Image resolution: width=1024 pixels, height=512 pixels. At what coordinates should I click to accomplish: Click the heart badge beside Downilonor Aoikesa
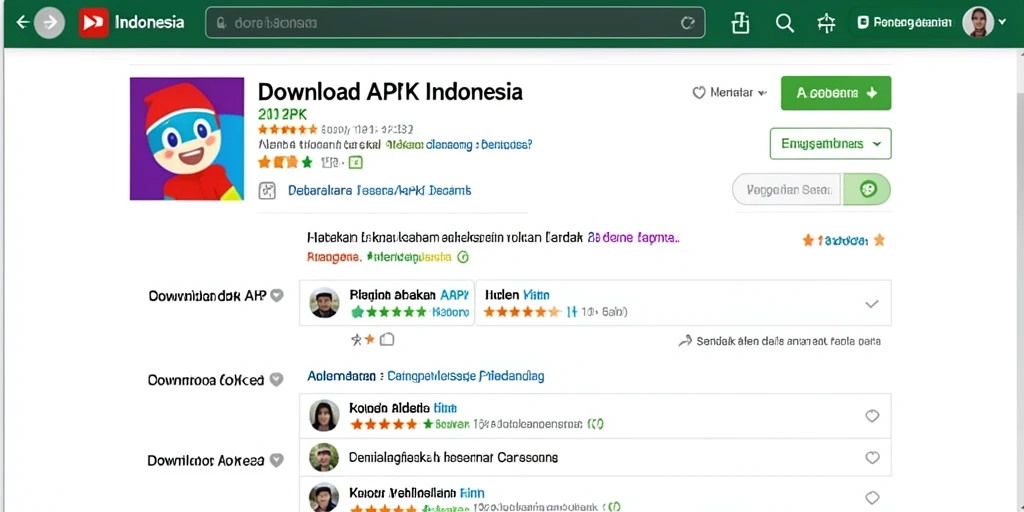click(x=277, y=460)
